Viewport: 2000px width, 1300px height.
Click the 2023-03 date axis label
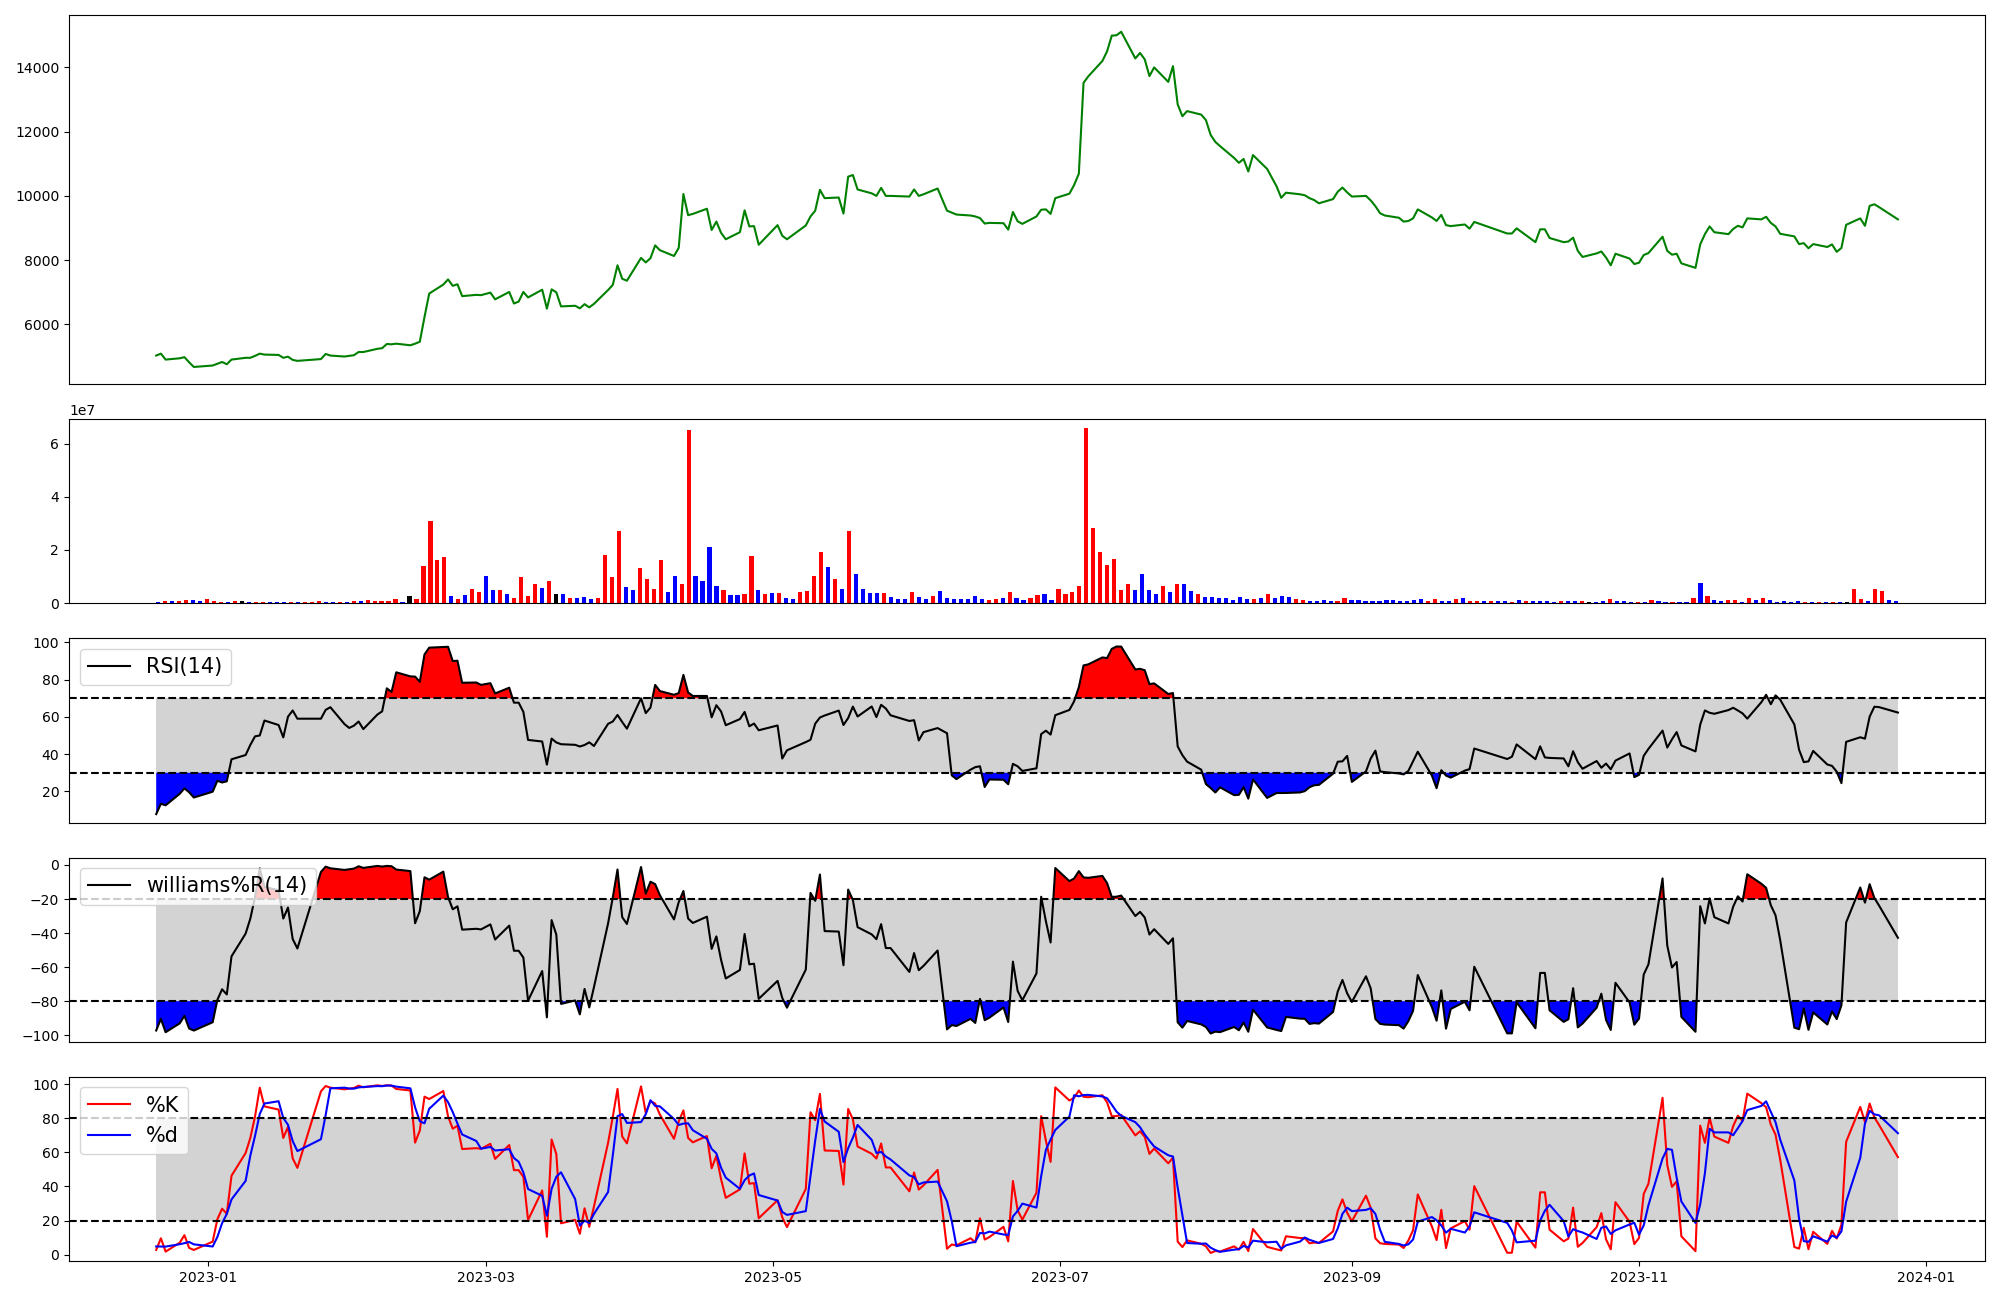pos(486,1277)
